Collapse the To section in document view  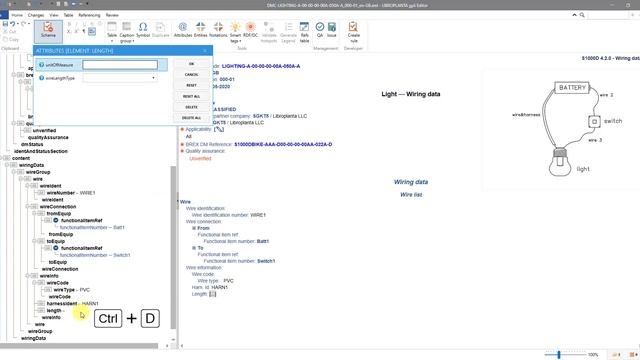[x=194, y=248]
